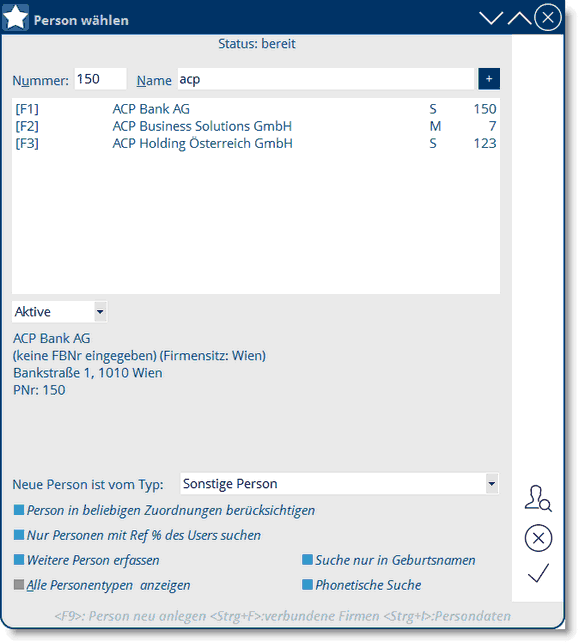This screenshot has width=579, height=643.
Task: Select the ACP Bank AG result
Action: (256, 109)
